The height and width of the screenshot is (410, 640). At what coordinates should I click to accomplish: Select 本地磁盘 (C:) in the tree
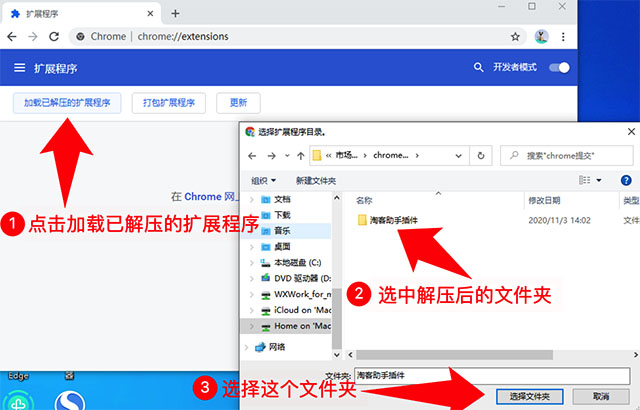(x=297, y=263)
